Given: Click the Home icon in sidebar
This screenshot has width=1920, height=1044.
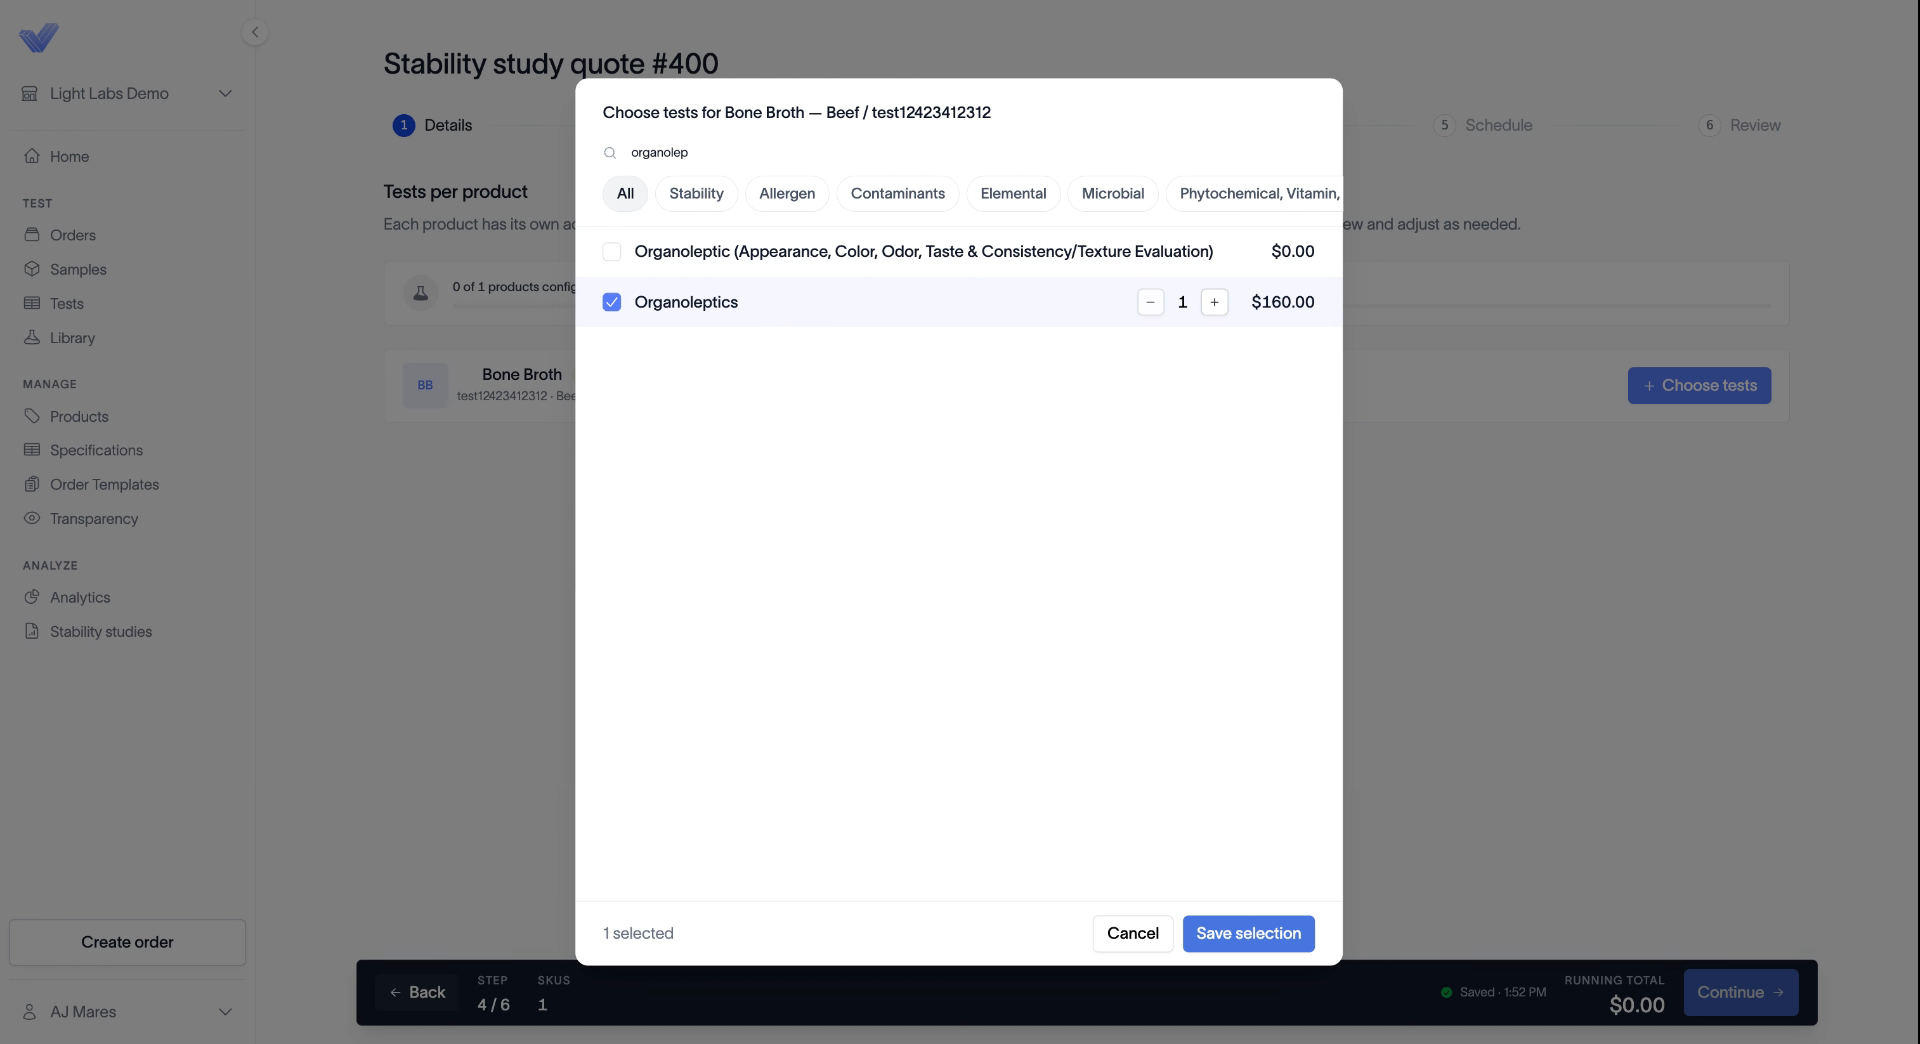Looking at the screenshot, I should tap(32, 156).
